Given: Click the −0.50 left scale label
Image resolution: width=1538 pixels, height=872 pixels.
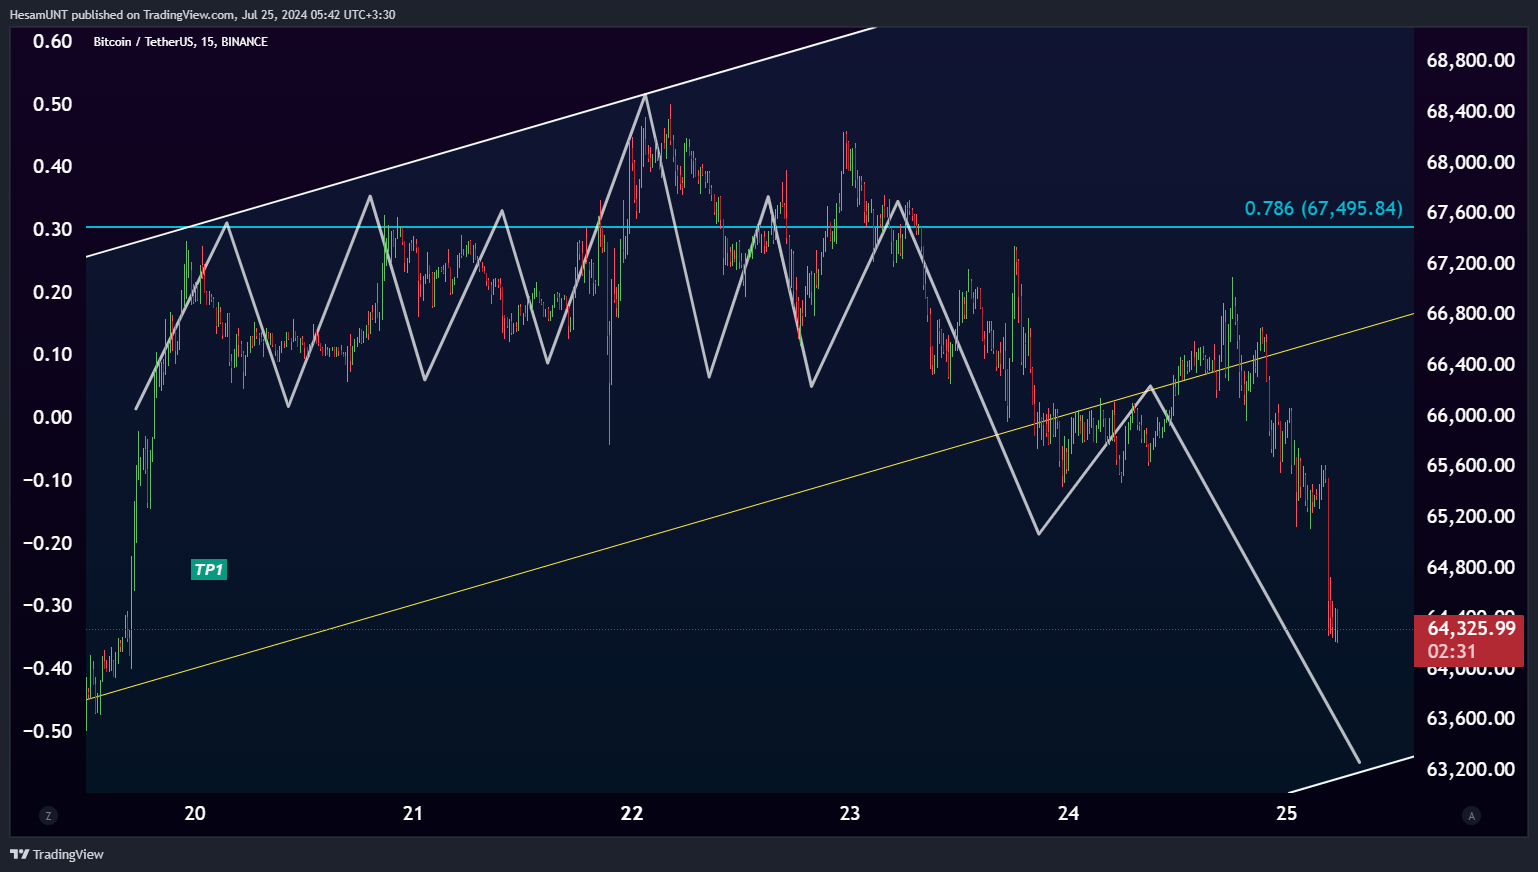Looking at the screenshot, I should (x=48, y=731).
